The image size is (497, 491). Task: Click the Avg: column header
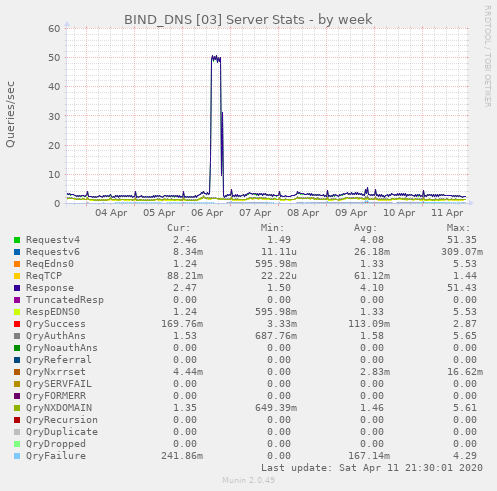coord(365,228)
